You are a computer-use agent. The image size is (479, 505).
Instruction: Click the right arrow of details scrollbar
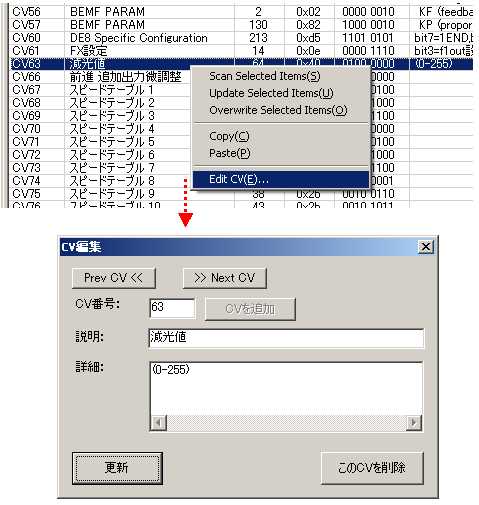click(x=414, y=423)
